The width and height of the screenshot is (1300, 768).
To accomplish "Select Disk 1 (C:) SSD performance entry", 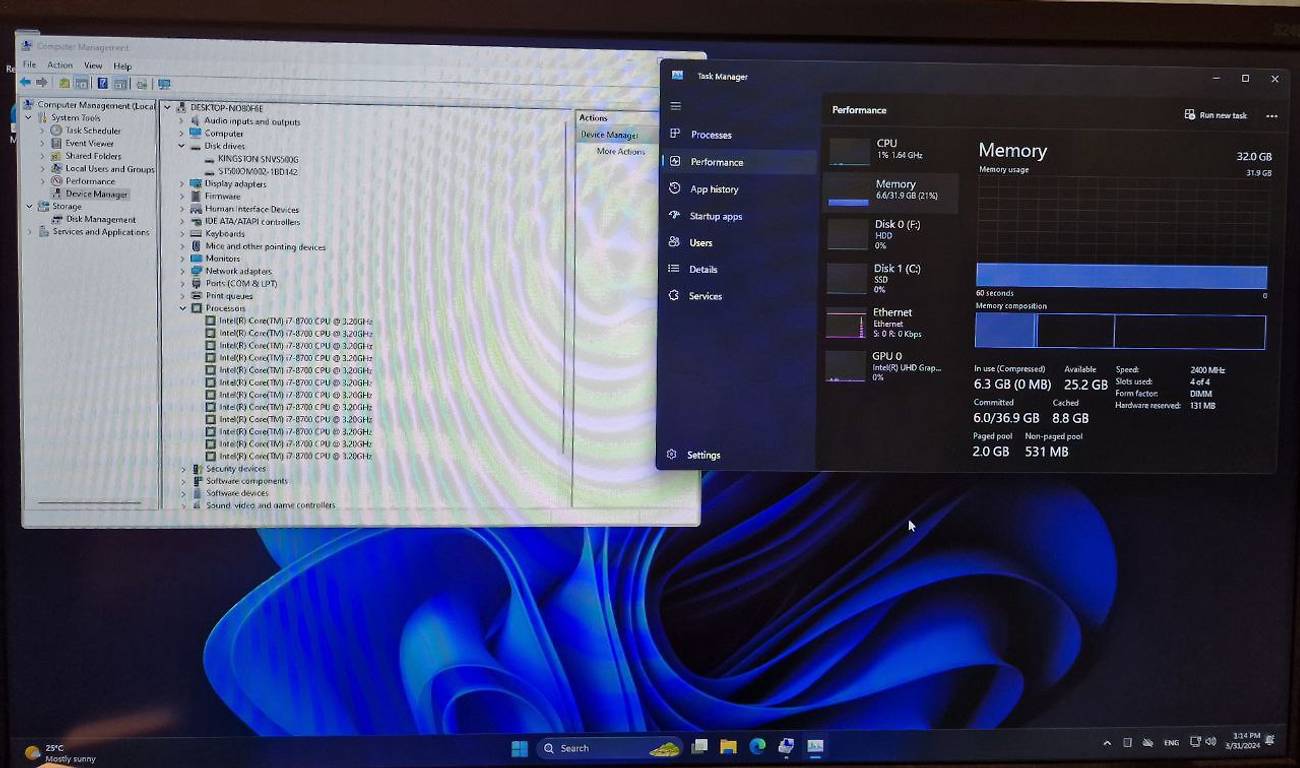I will (x=889, y=278).
